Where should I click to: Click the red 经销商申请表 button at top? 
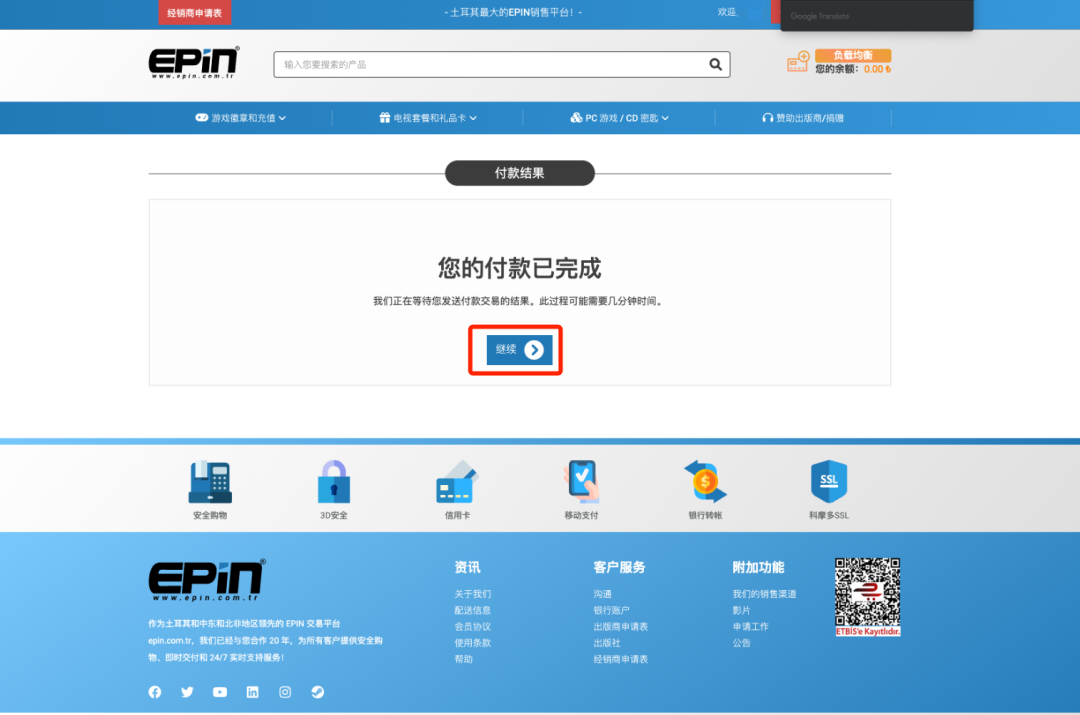pos(195,12)
